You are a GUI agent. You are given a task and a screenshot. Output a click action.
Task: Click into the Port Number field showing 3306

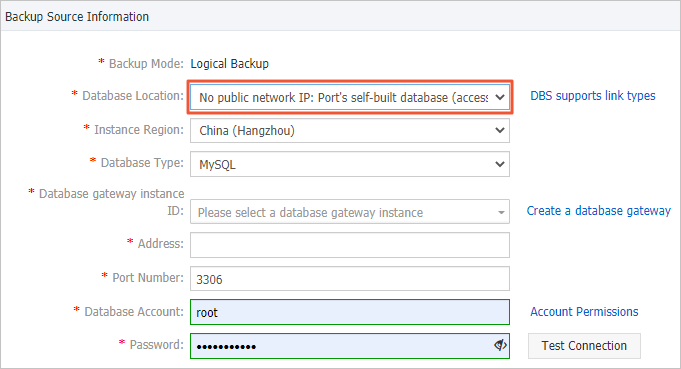click(x=350, y=279)
